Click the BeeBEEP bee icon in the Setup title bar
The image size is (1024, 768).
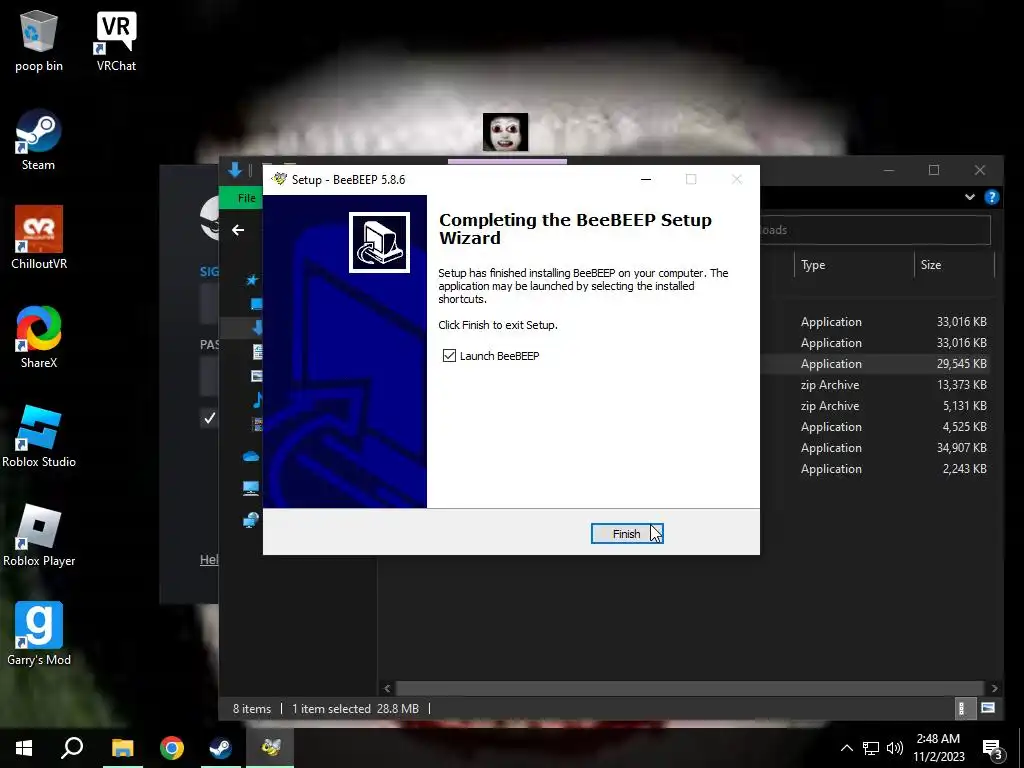pyautogui.click(x=279, y=179)
